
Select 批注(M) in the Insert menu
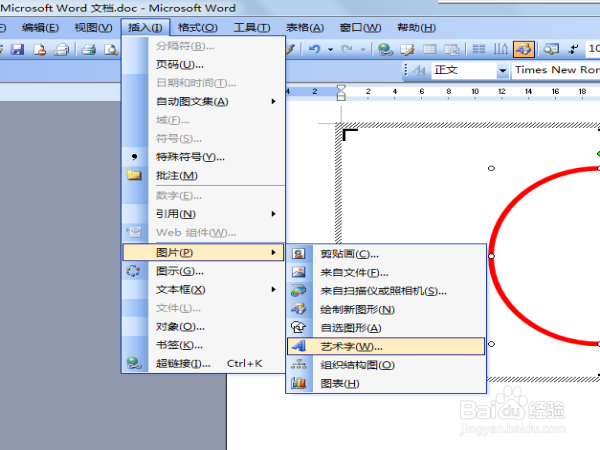click(x=204, y=176)
